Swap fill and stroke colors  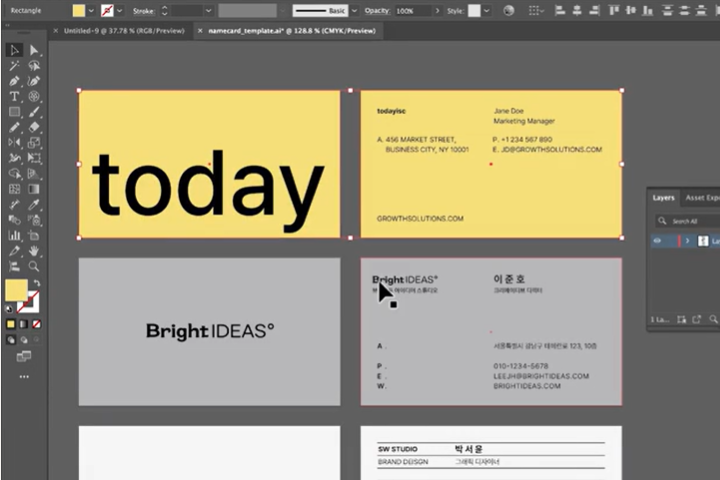pyautogui.click(x=37, y=283)
